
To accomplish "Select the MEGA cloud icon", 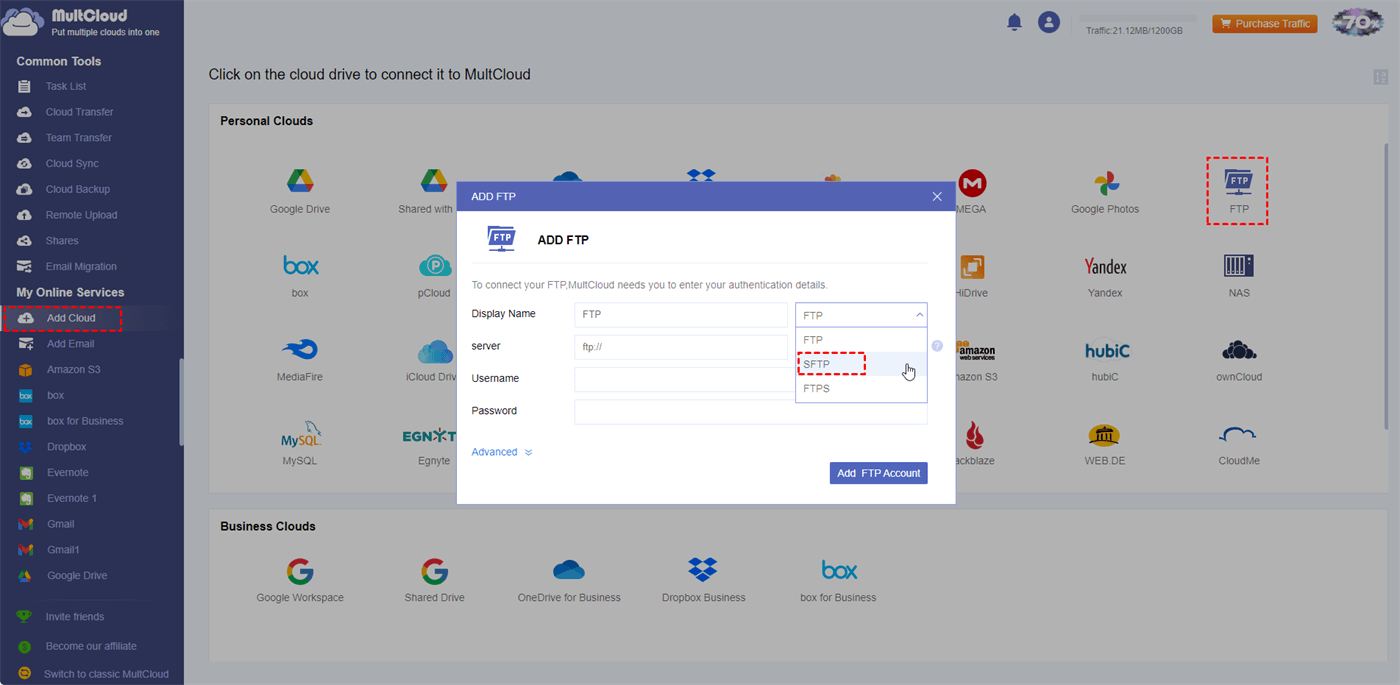I will click(x=972, y=183).
